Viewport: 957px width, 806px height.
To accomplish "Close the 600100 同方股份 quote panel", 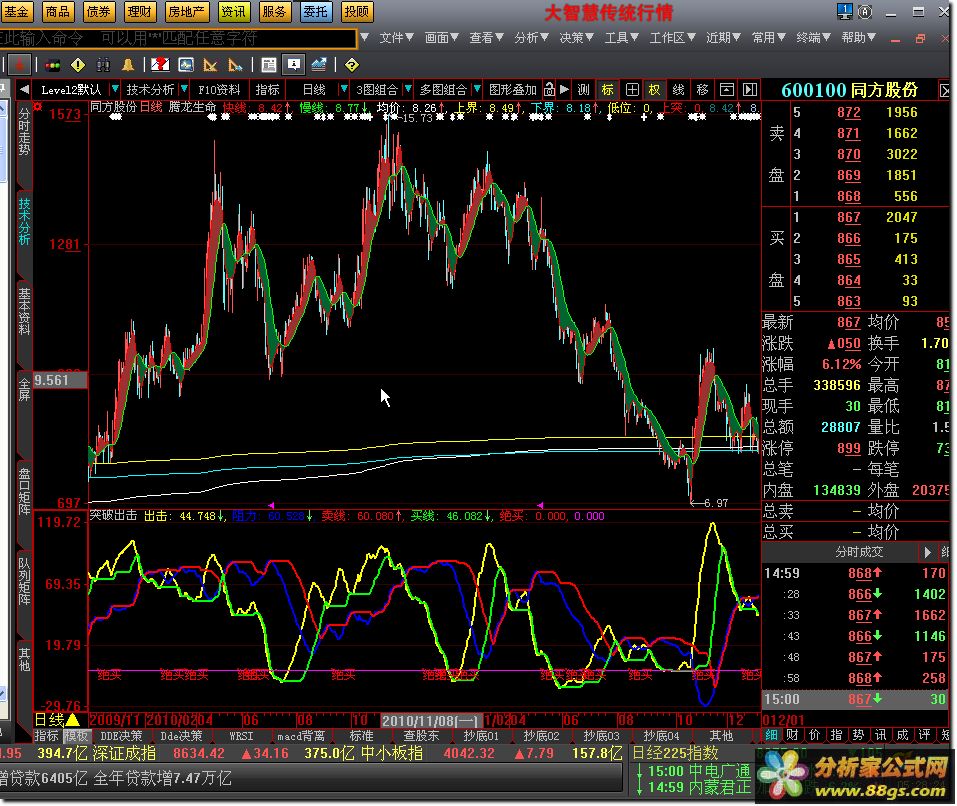I will pos(945,91).
